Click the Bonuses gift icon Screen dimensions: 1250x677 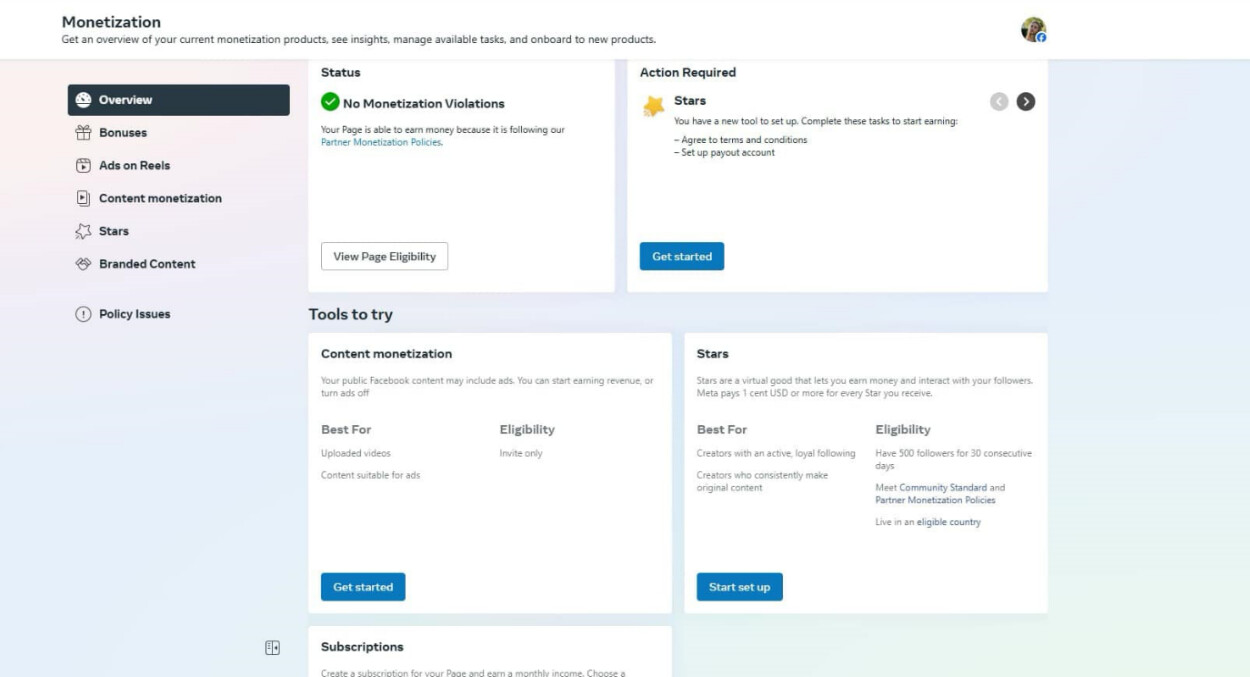[83, 133]
